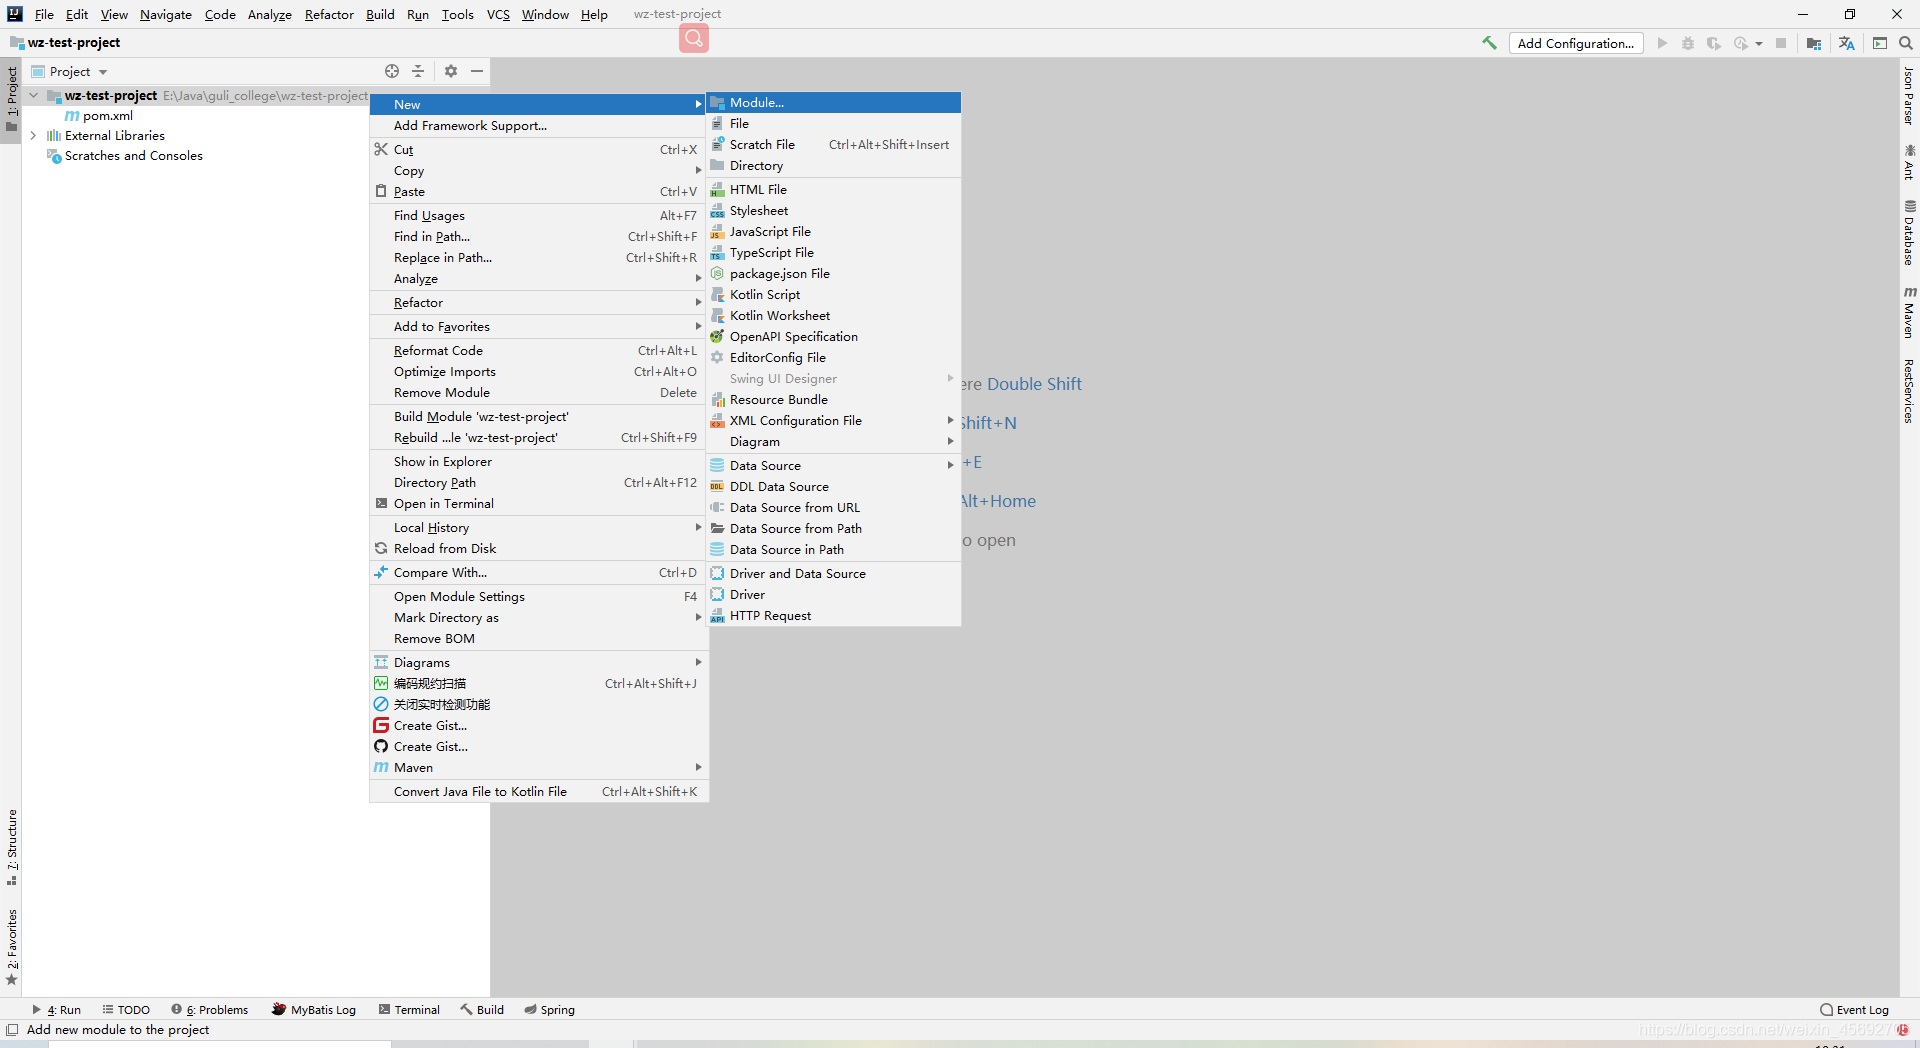The height and width of the screenshot is (1048, 1920).
Task: Click Add Configuration... button
Action: pos(1576,43)
